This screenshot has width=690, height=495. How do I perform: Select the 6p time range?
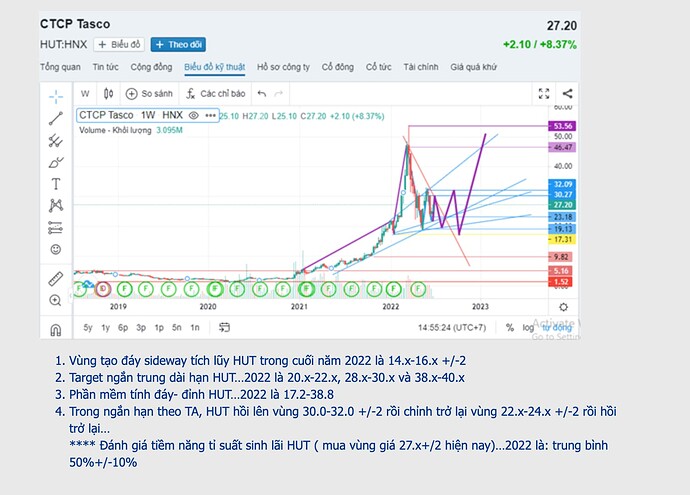click(123, 327)
